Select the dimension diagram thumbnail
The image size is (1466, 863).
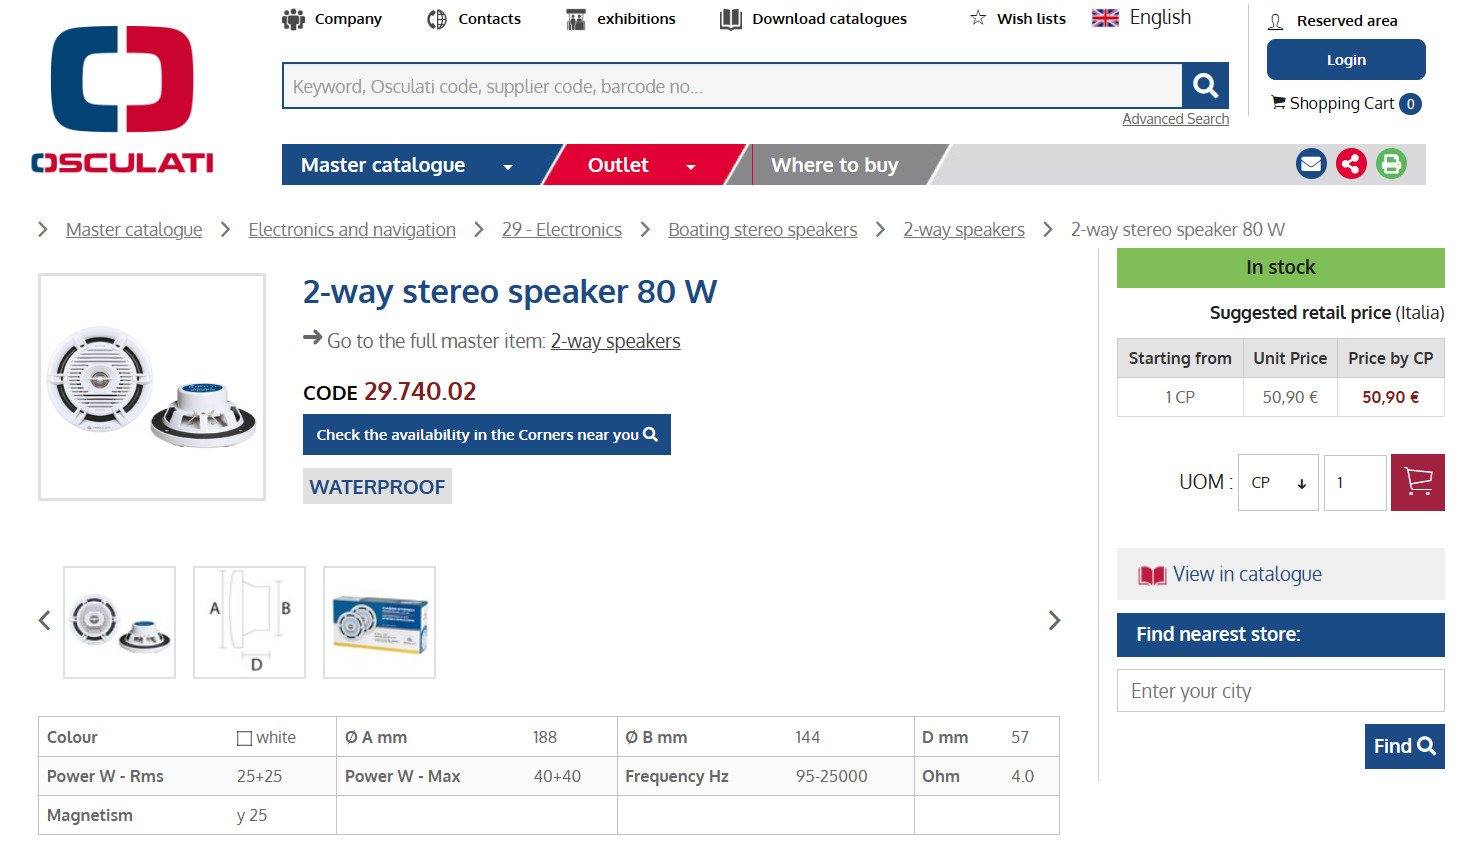click(250, 622)
